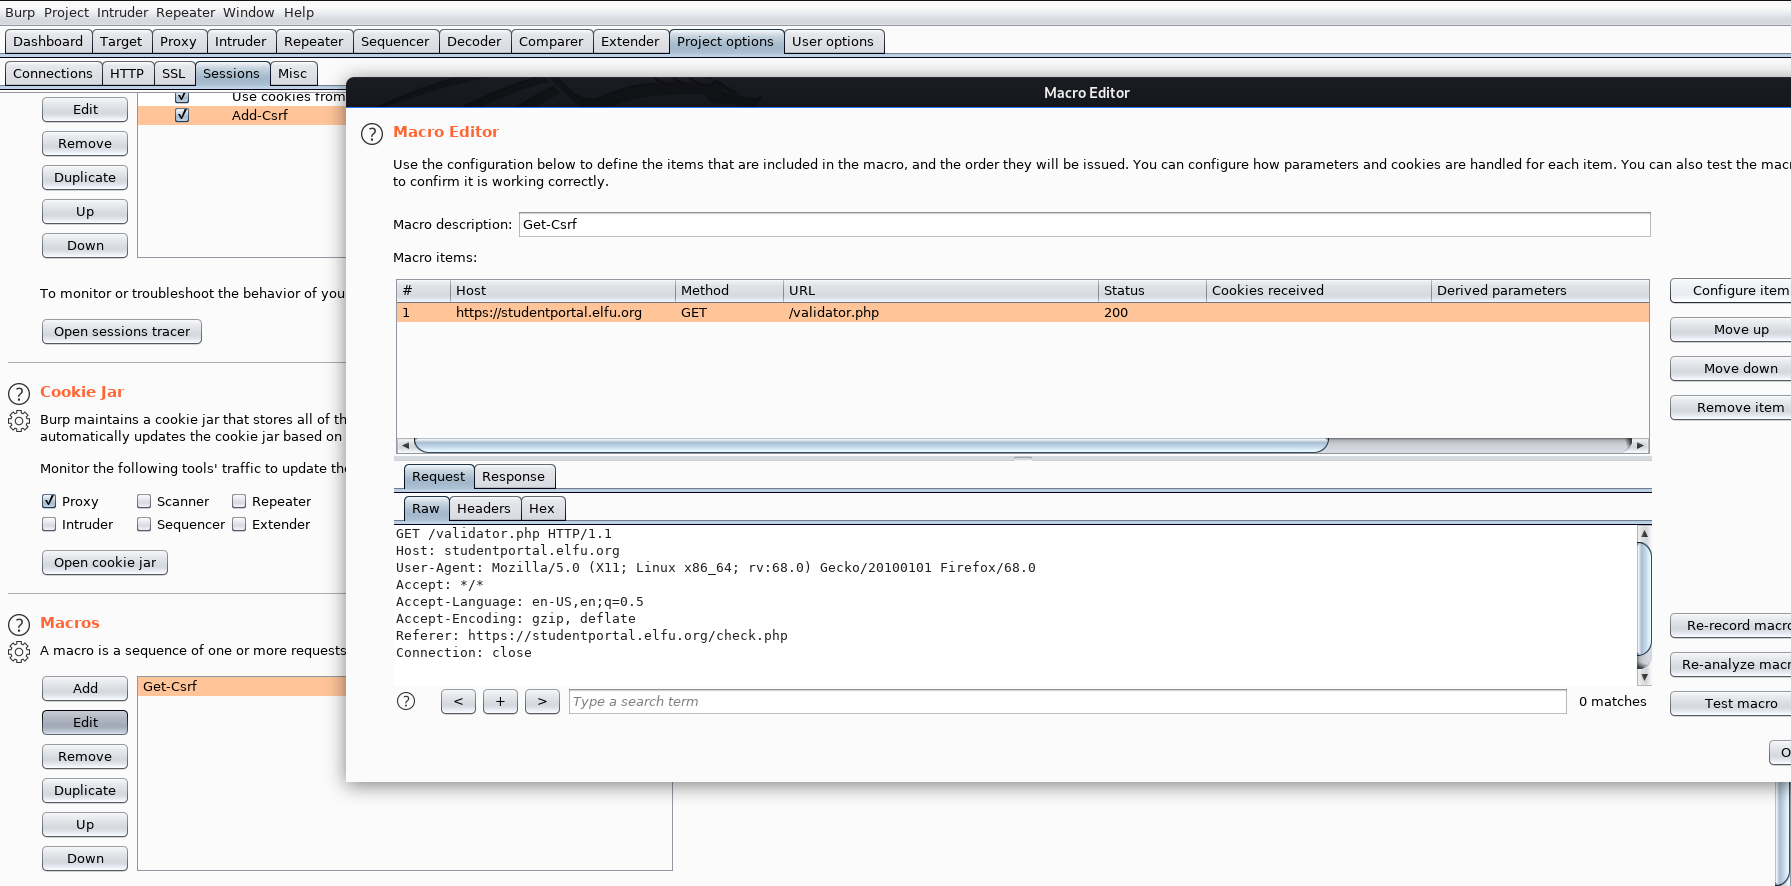
Task: Go to previous search match with < button
Action: [x=458, y=702]
